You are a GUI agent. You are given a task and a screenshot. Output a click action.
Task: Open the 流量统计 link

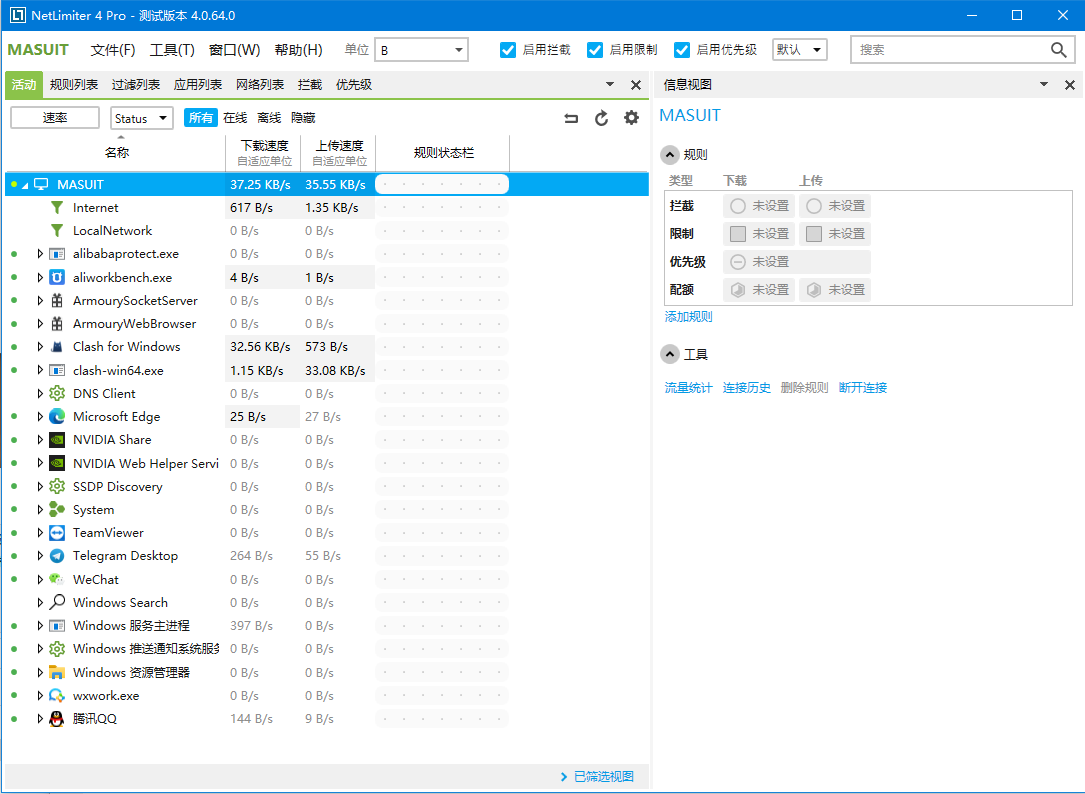688,388
